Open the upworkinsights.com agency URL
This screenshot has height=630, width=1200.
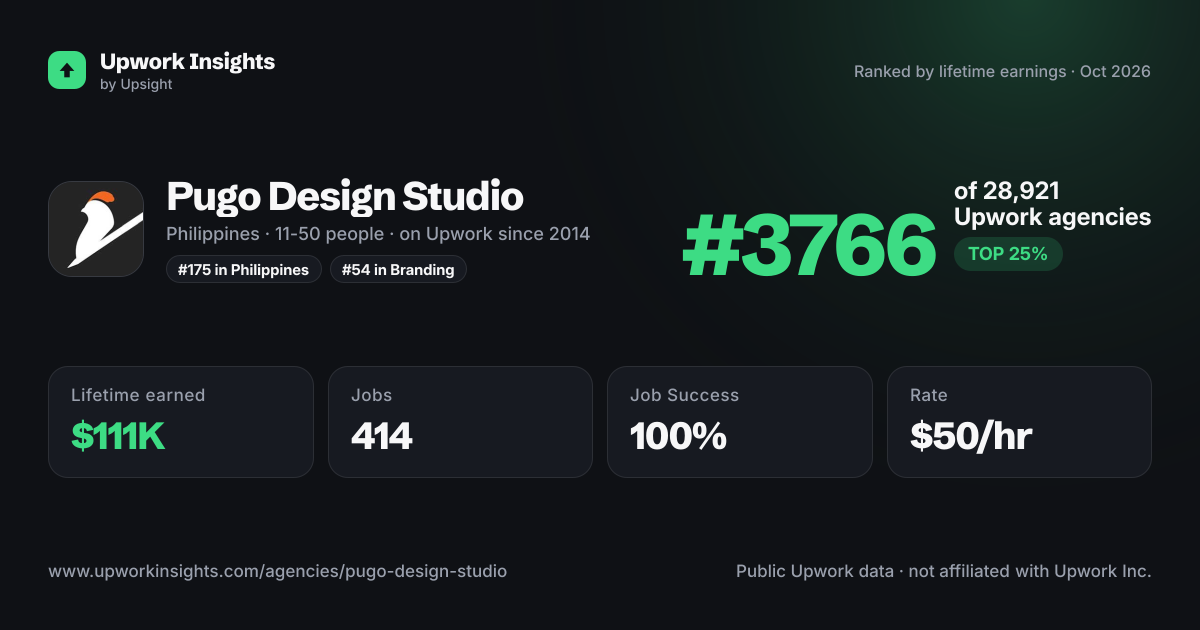278,572
